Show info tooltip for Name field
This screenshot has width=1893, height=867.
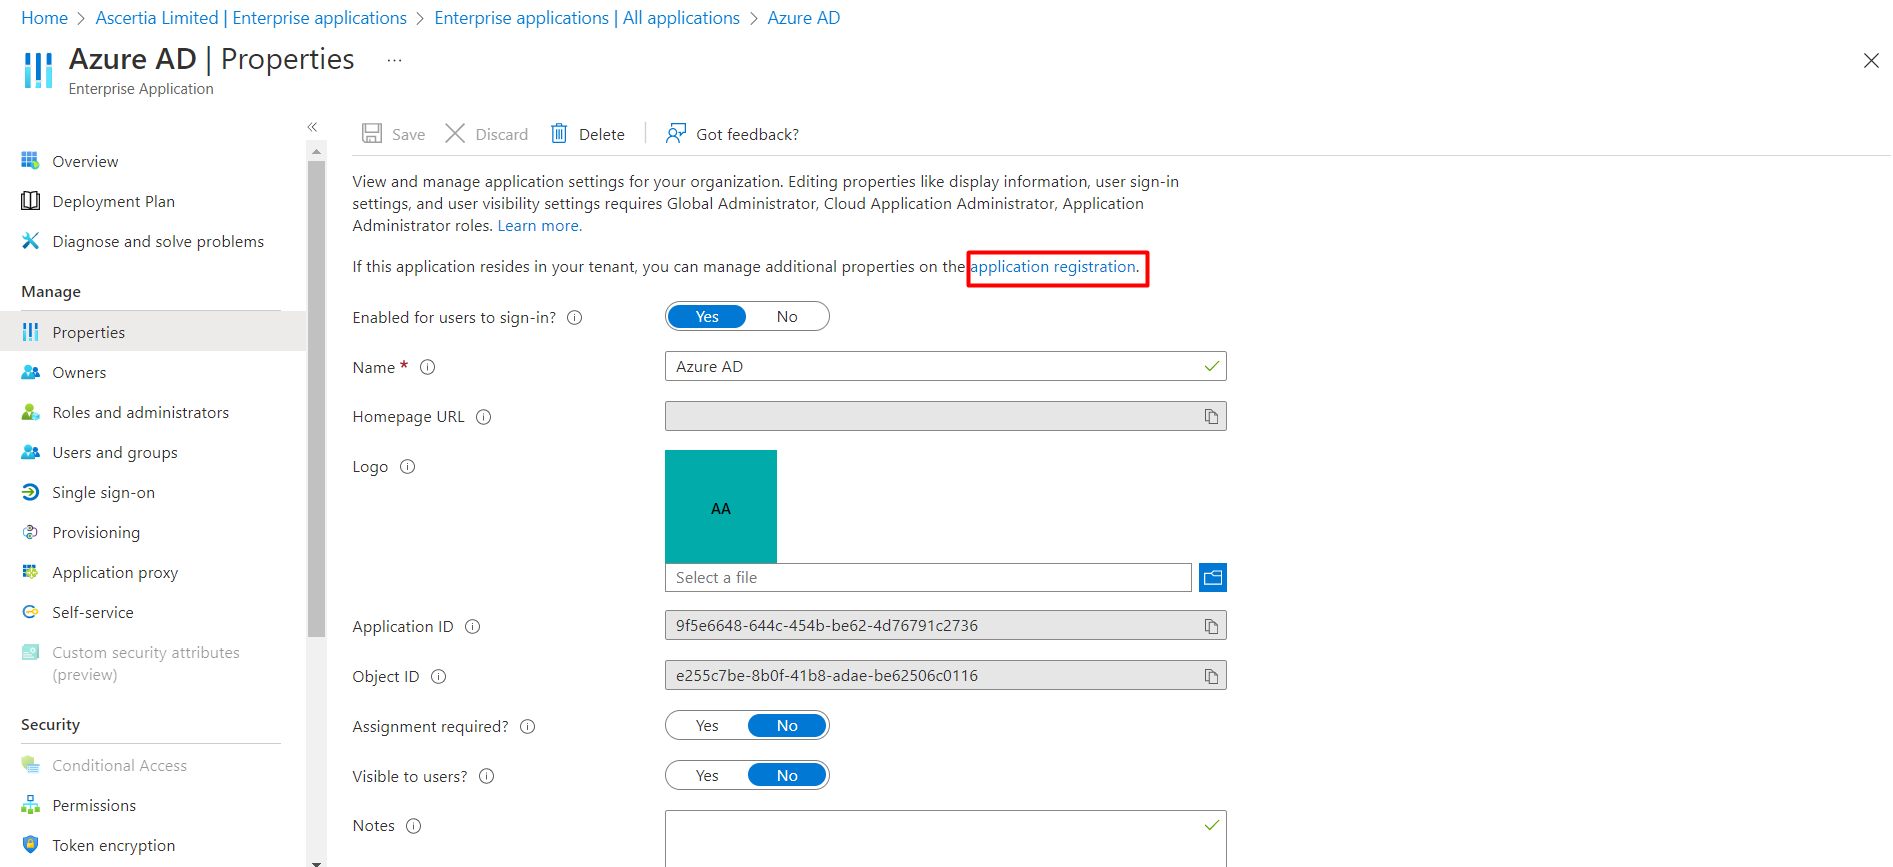point(428,367)
